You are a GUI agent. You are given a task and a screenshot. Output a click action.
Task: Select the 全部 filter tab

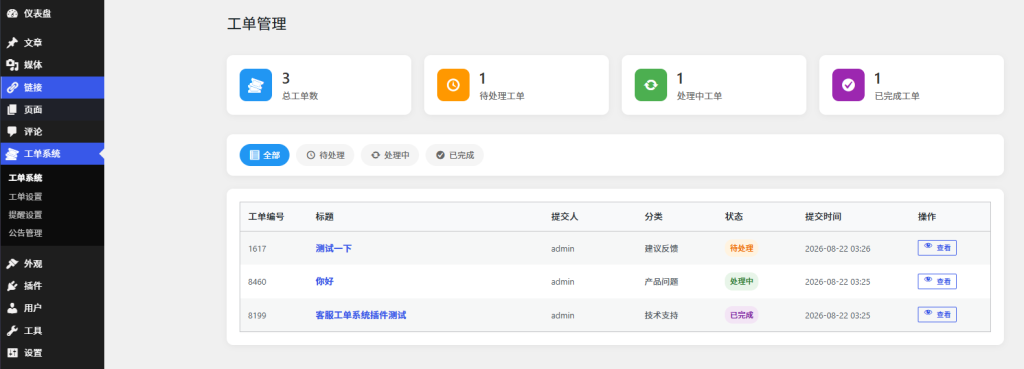click(264, 155)
